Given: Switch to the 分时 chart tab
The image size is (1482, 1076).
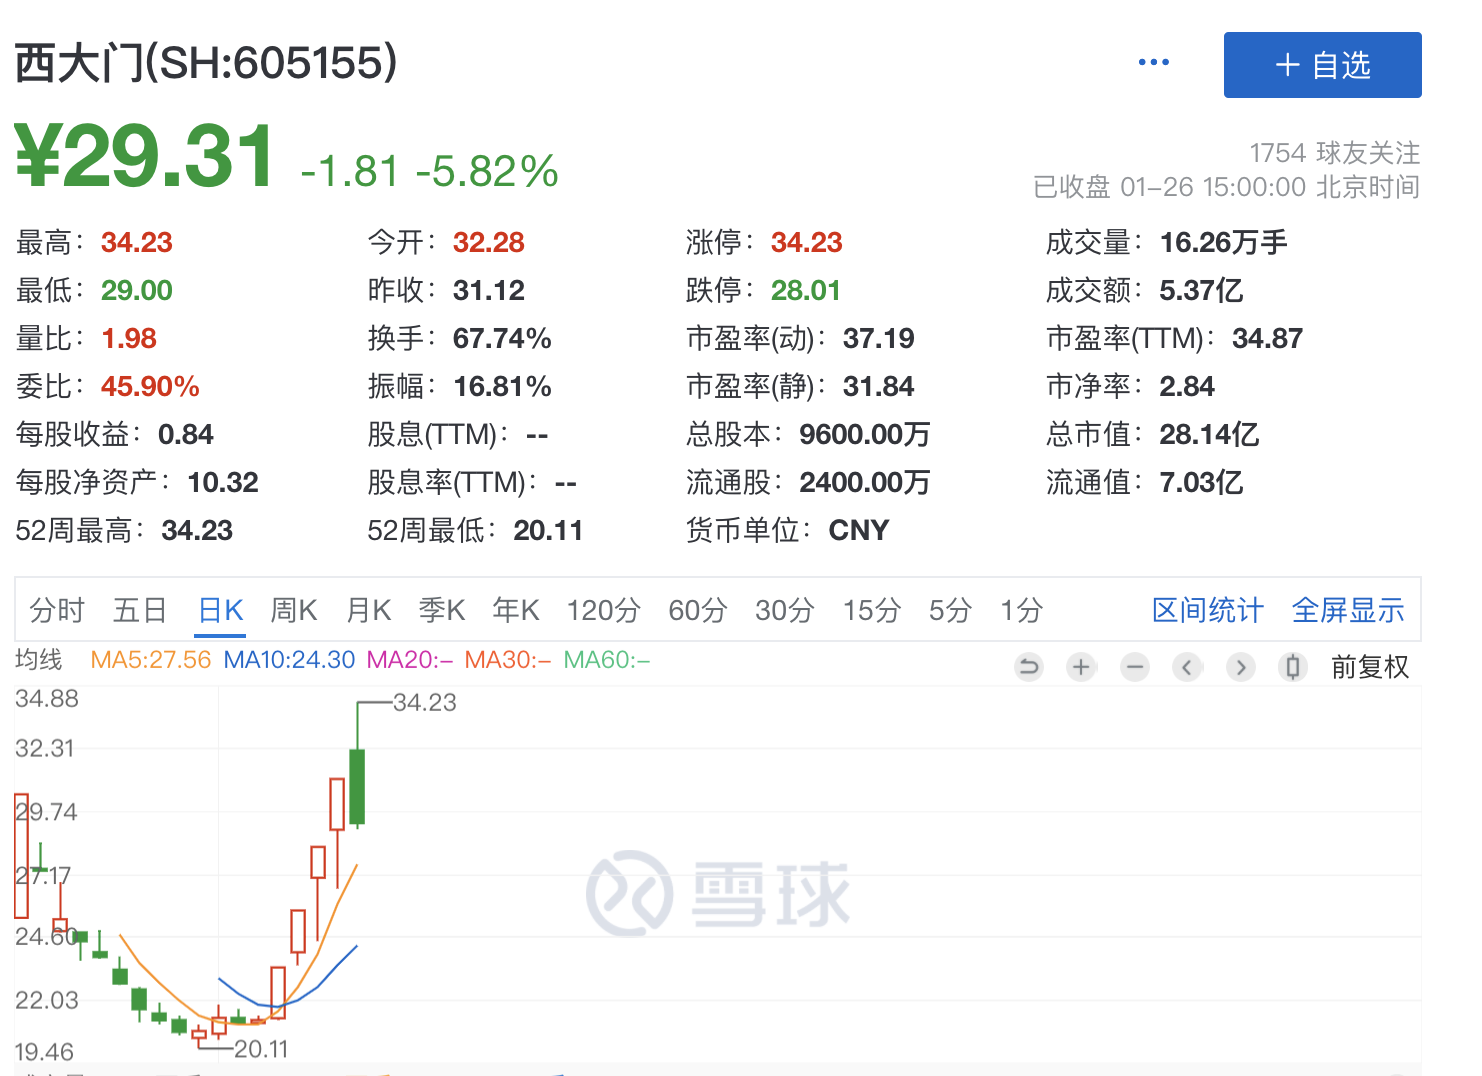Looking at the screenshot, I should [x=57, y=610].
